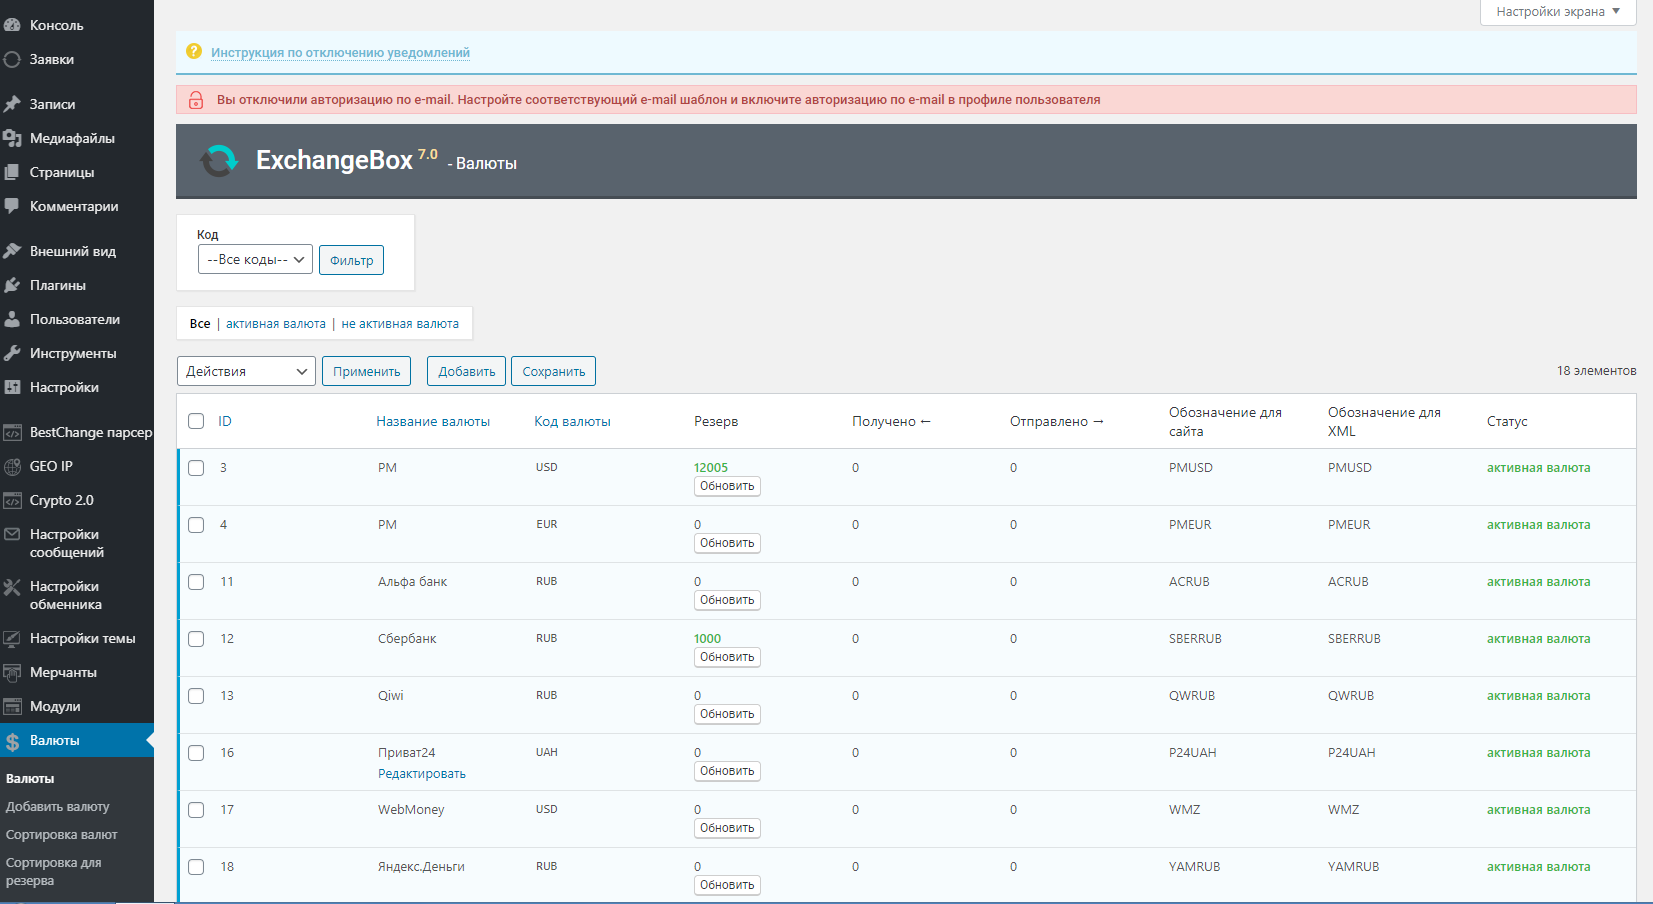This screenshot has height=904, width=1653.
Task: Select the WebMoney row checkbox
Action: point(196,810)
